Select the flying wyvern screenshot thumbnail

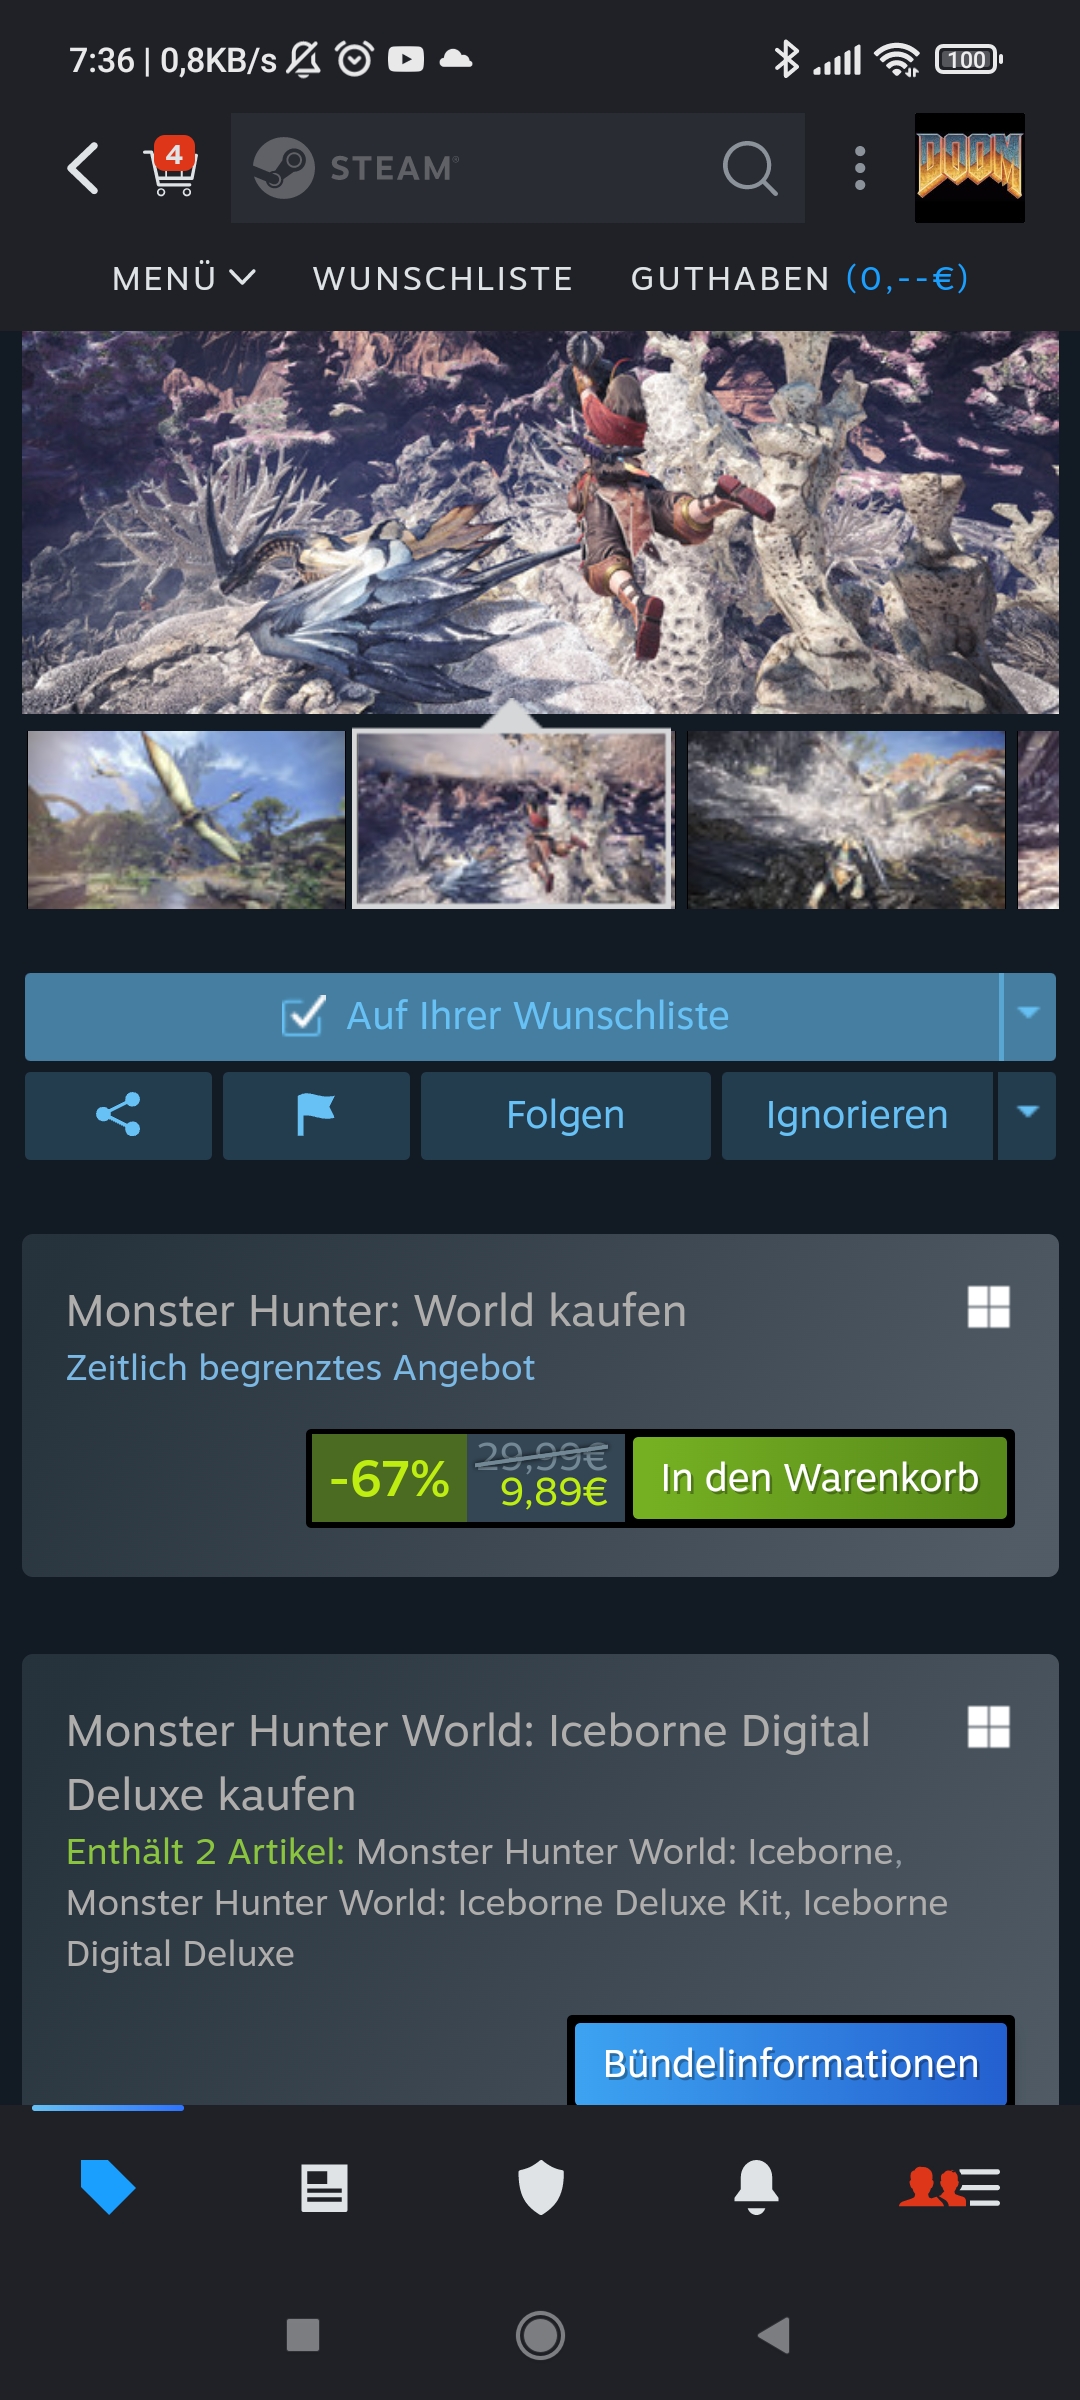pos(186,819)
